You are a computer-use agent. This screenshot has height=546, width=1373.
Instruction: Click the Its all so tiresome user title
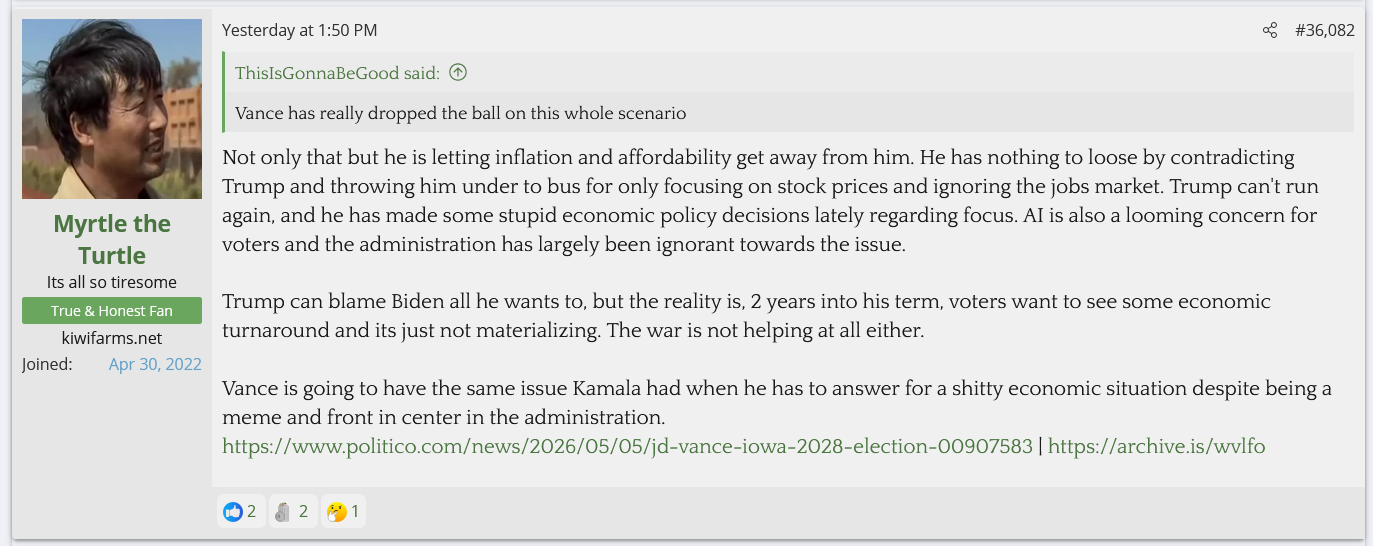coord(112,282)
